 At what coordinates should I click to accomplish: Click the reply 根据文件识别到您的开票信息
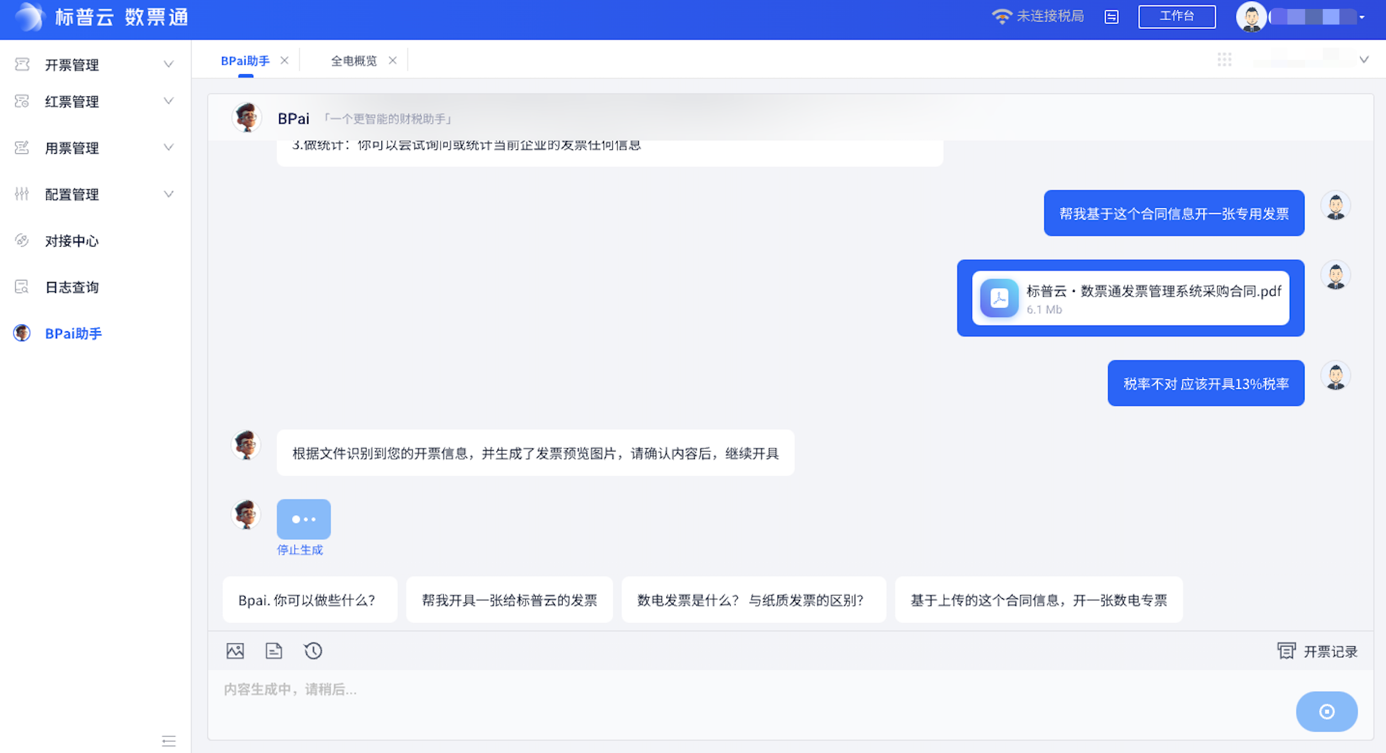(x=535, y=453)
